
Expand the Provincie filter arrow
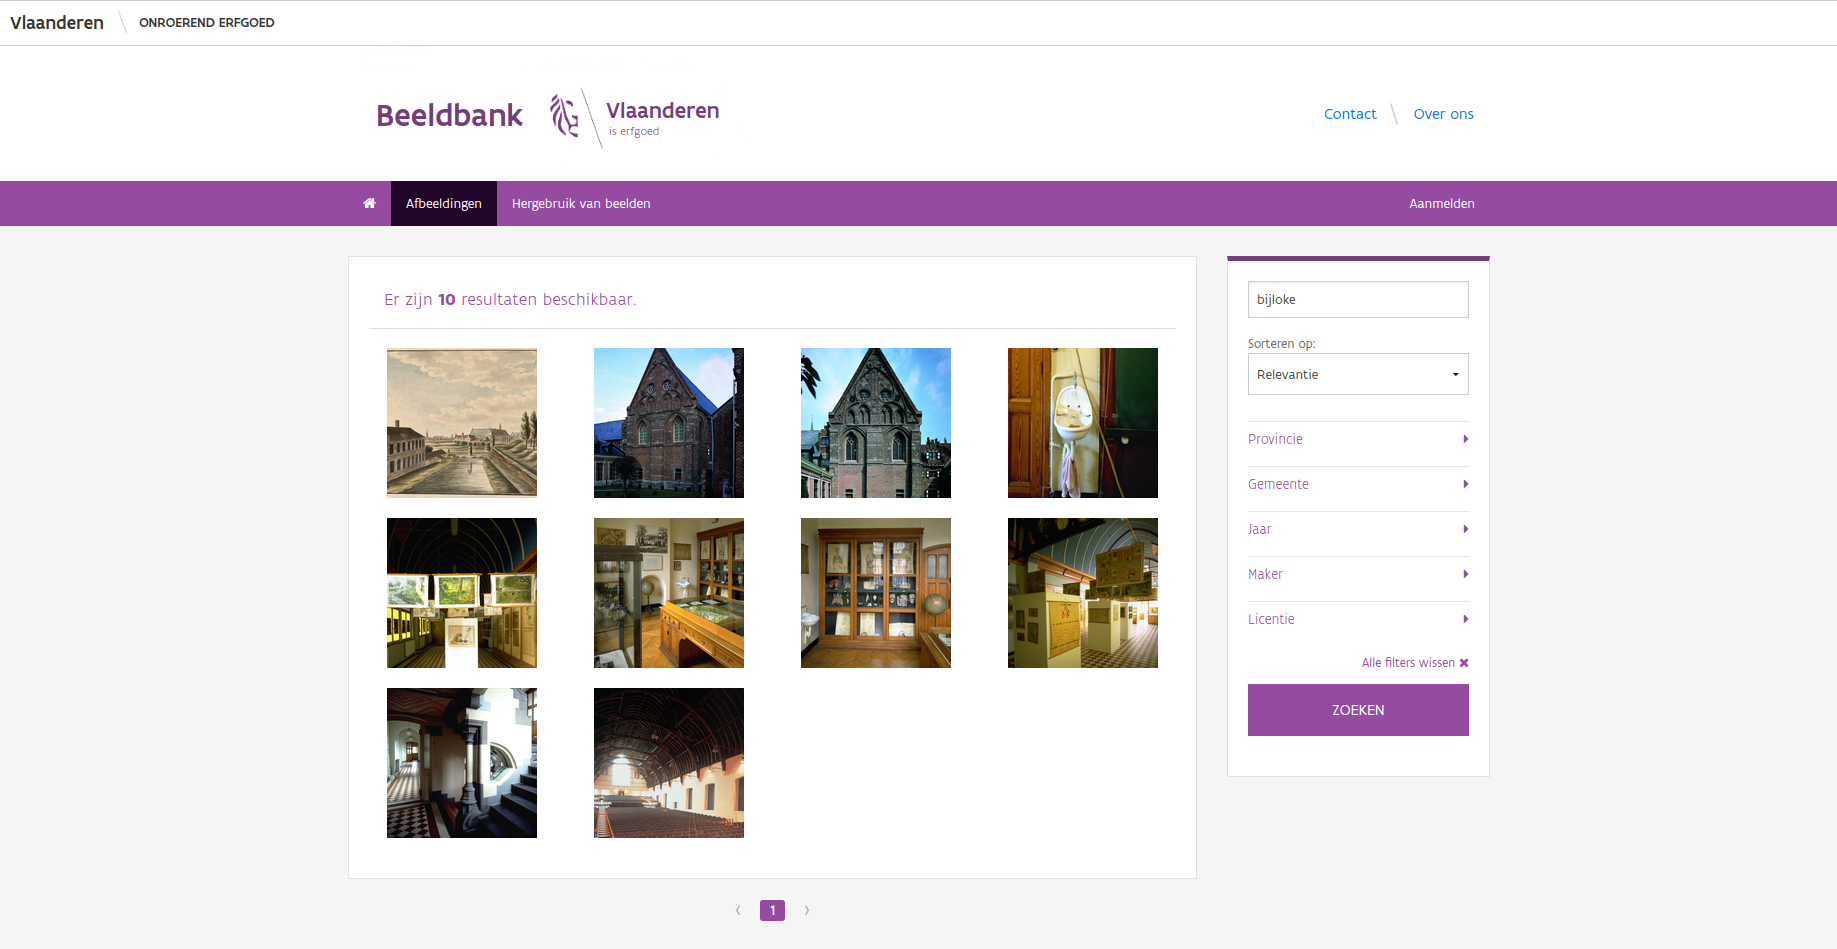click(x=1465, y=439)
